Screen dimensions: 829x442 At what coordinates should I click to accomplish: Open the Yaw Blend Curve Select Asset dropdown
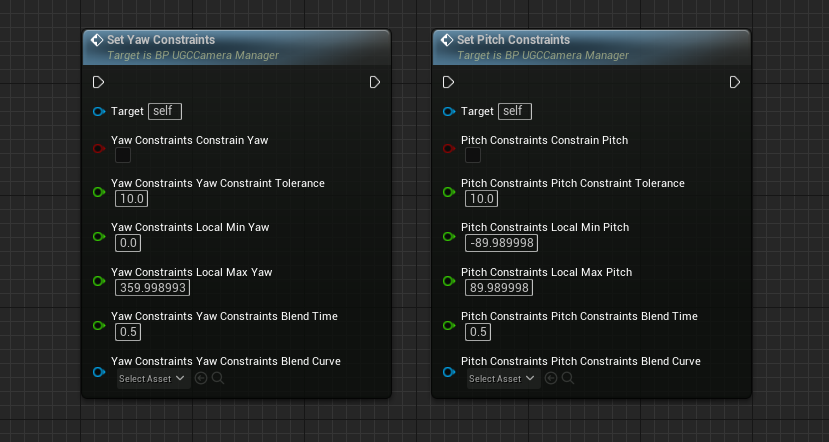[153, 379]
